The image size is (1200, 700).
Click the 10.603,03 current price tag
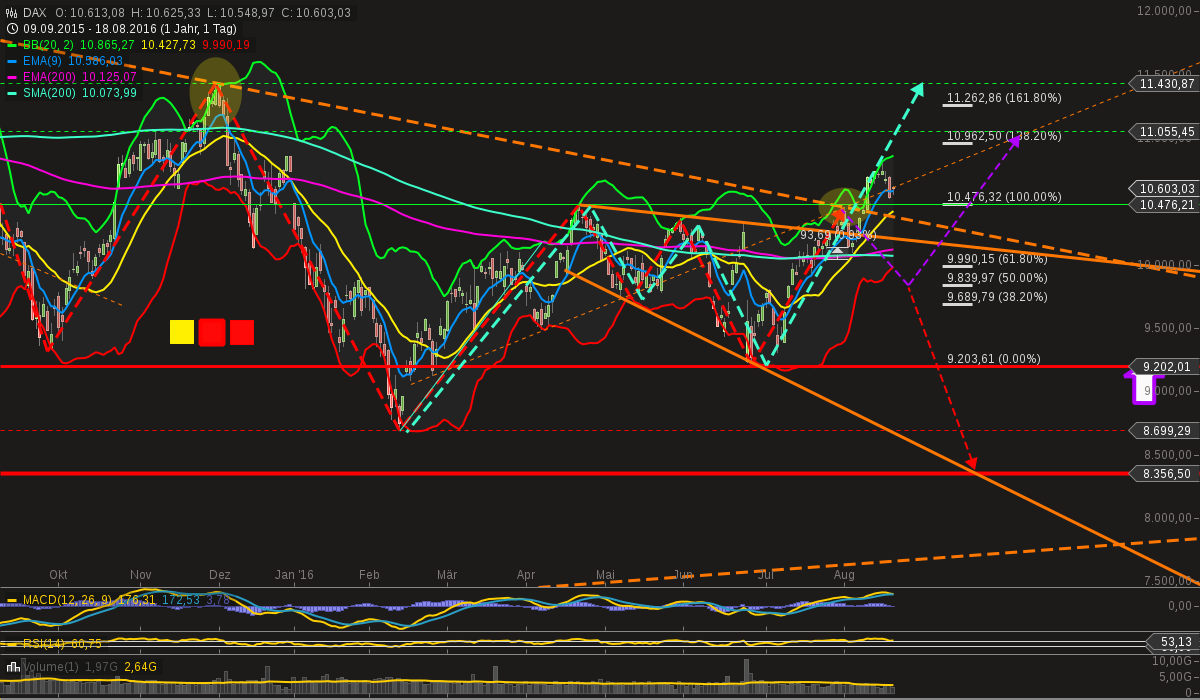tap(1164, 188)
